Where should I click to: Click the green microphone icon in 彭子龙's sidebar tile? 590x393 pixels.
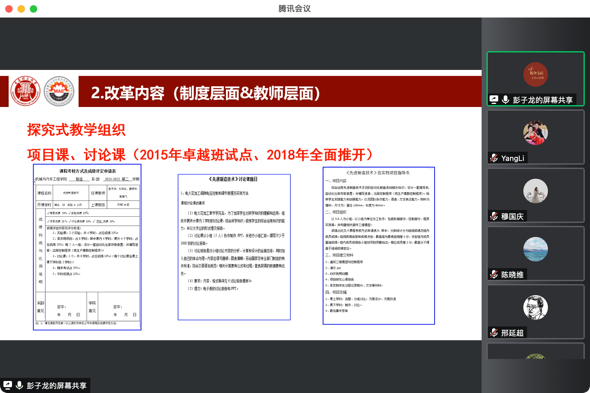[505, 100]
